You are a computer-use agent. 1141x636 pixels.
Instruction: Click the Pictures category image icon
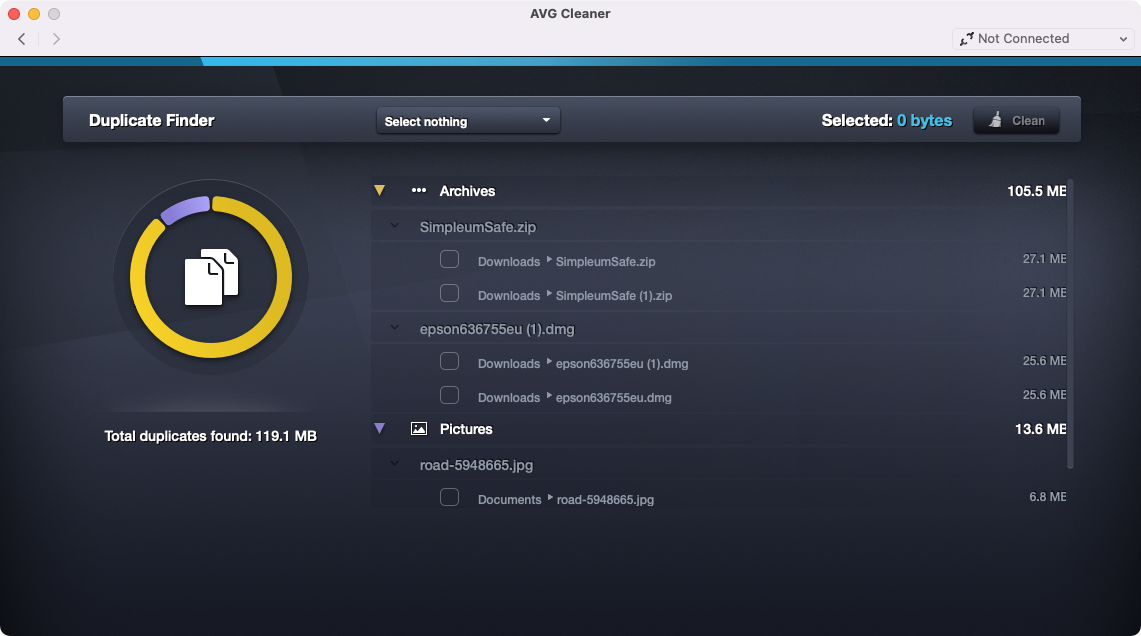click(419, 429)
